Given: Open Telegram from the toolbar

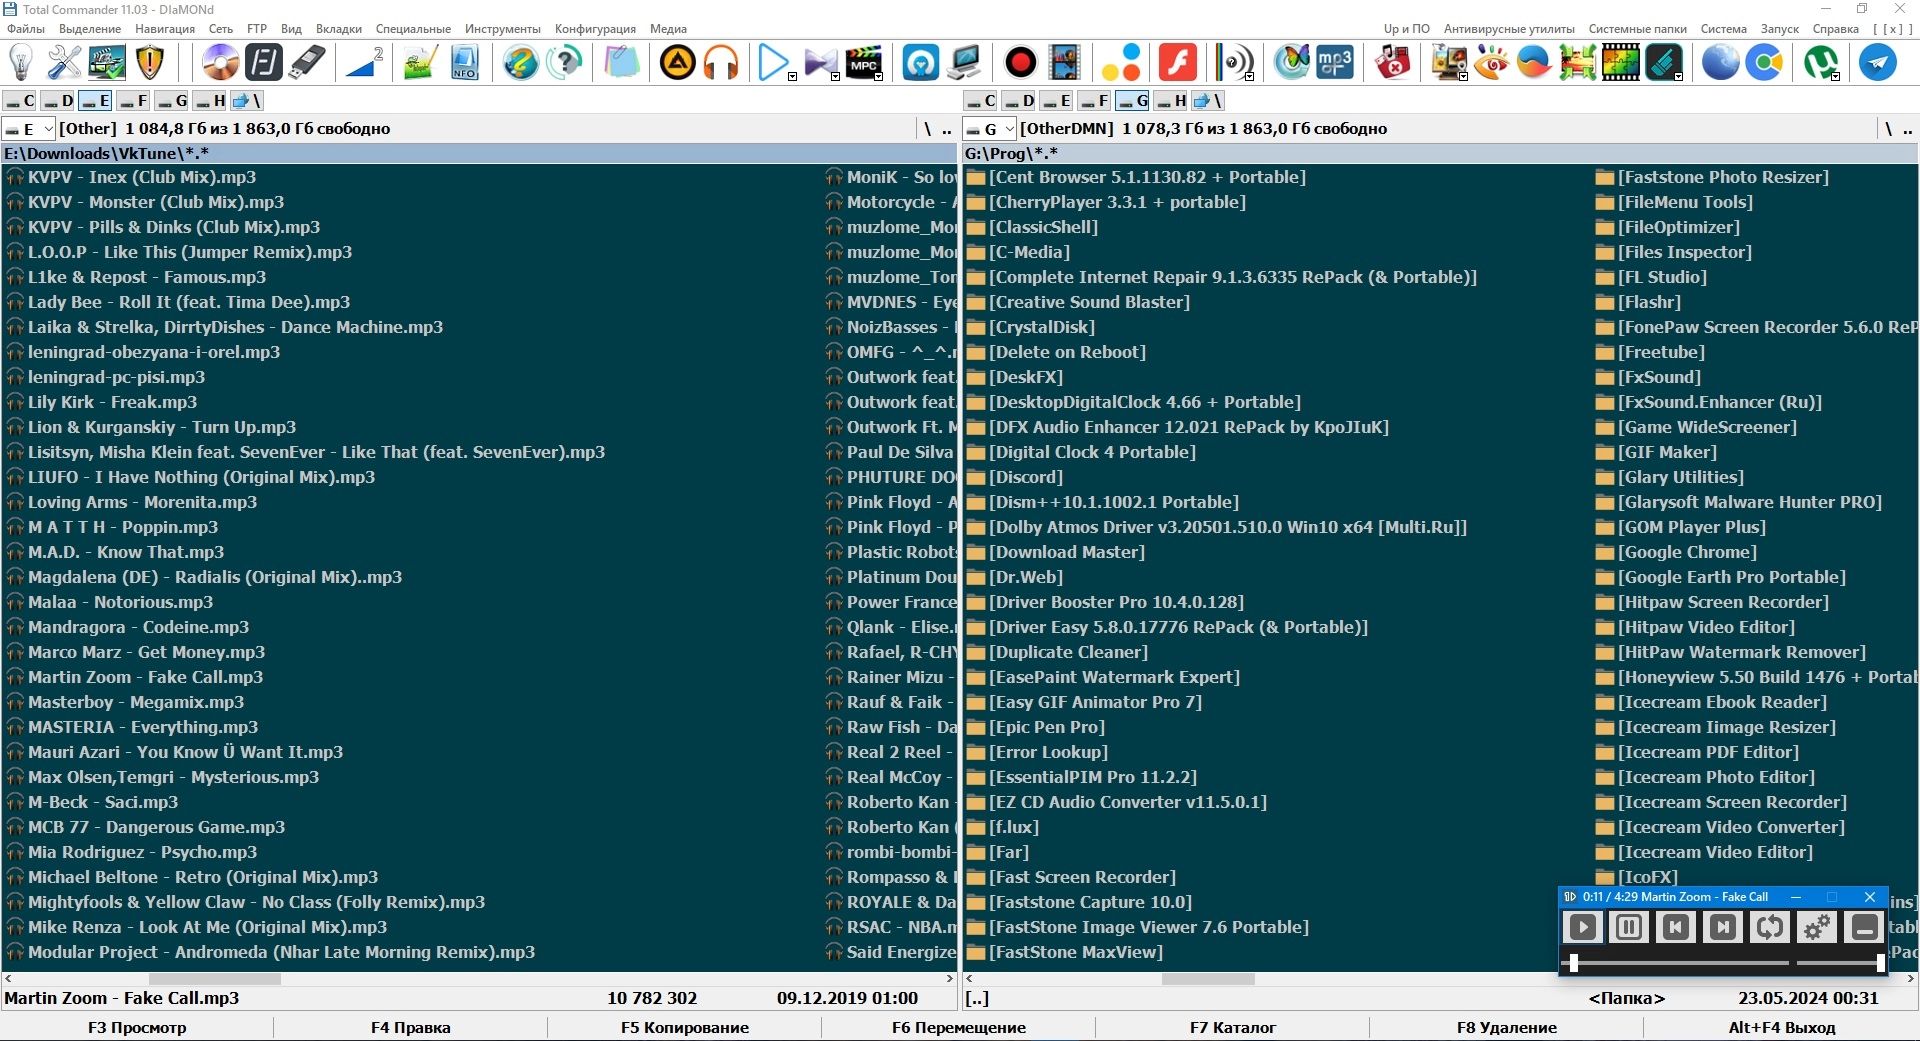Looking at the screenshot, I should tap(1878, 63).
